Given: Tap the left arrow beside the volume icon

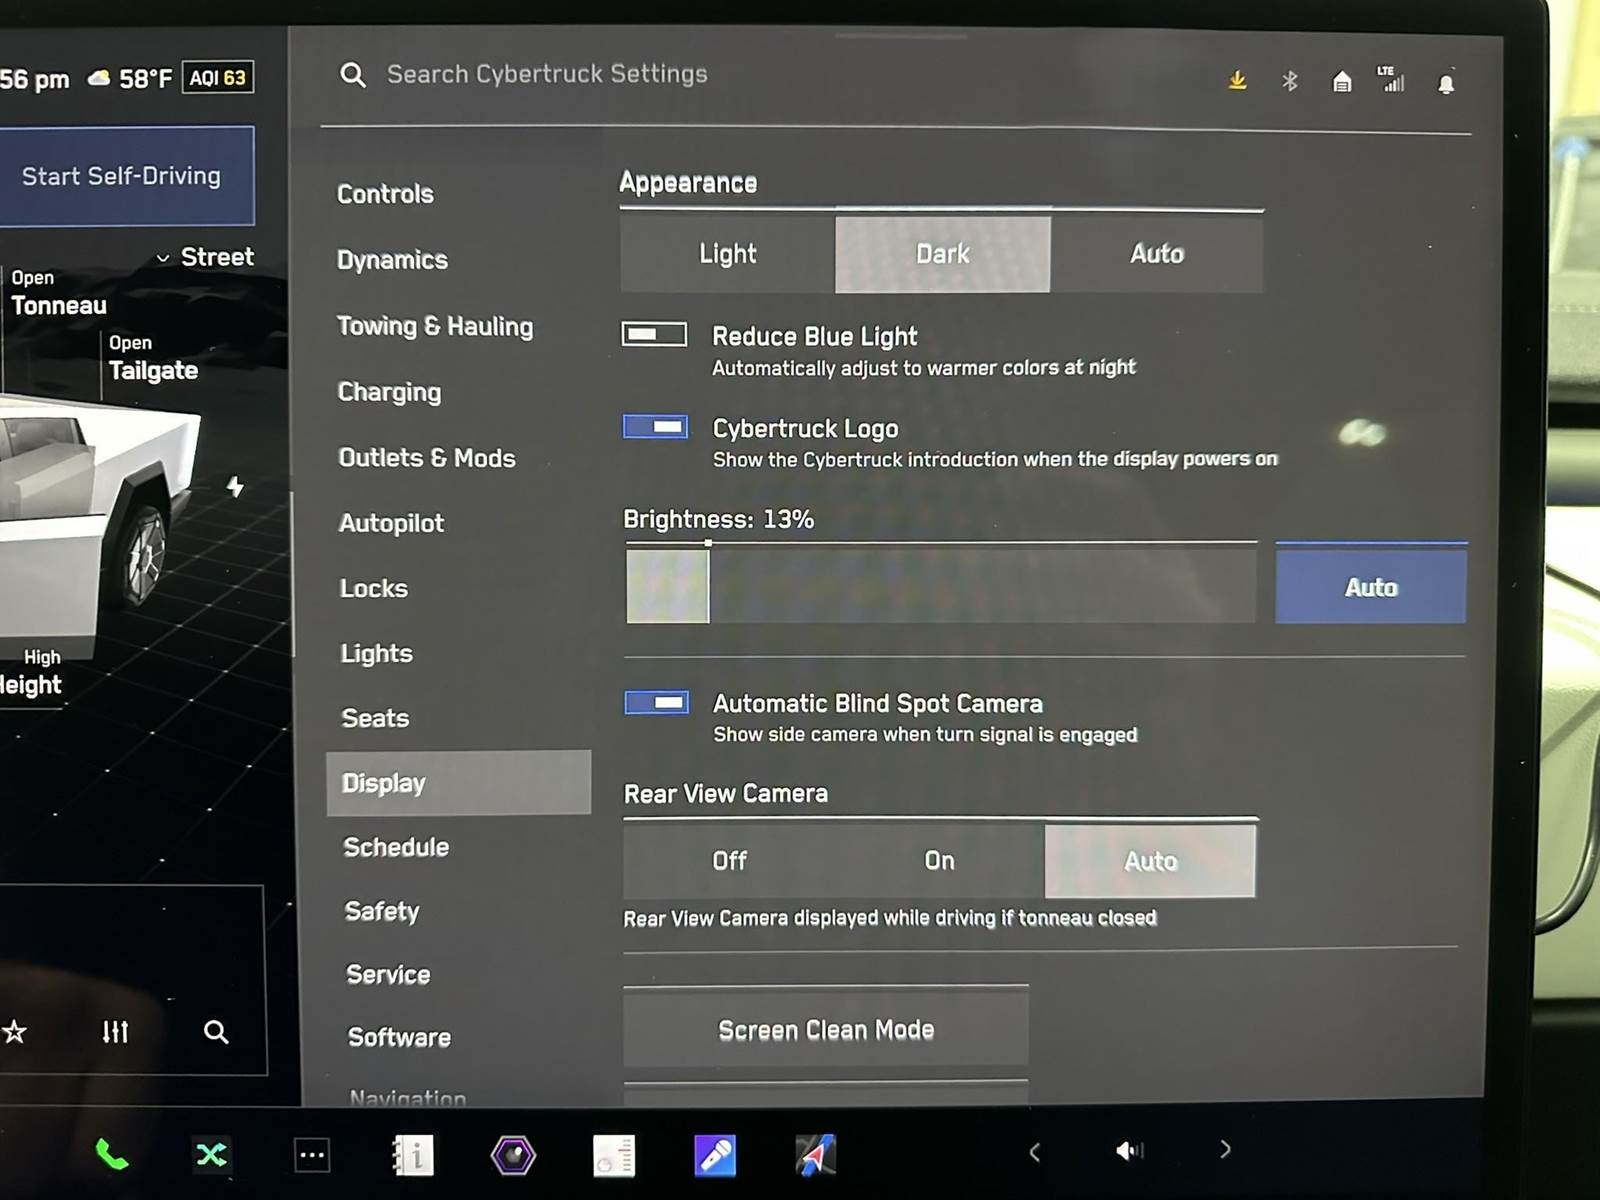Looking at the screenshot, I should 1035,1152.
